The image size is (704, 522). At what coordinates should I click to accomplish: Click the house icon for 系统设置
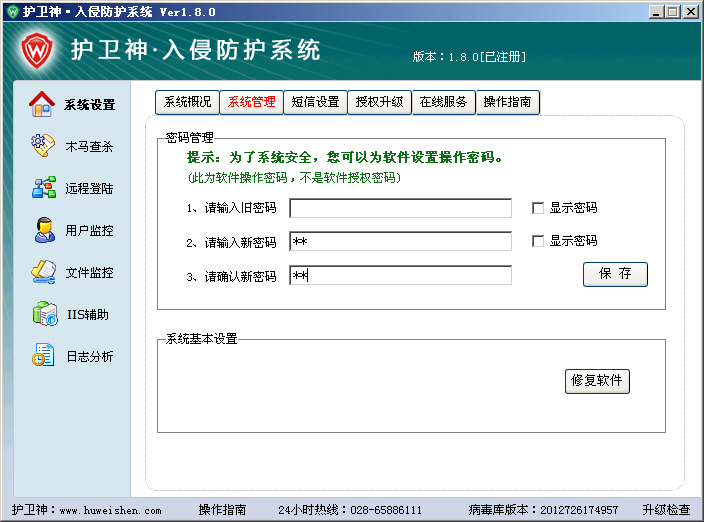[x=43, y=104]
